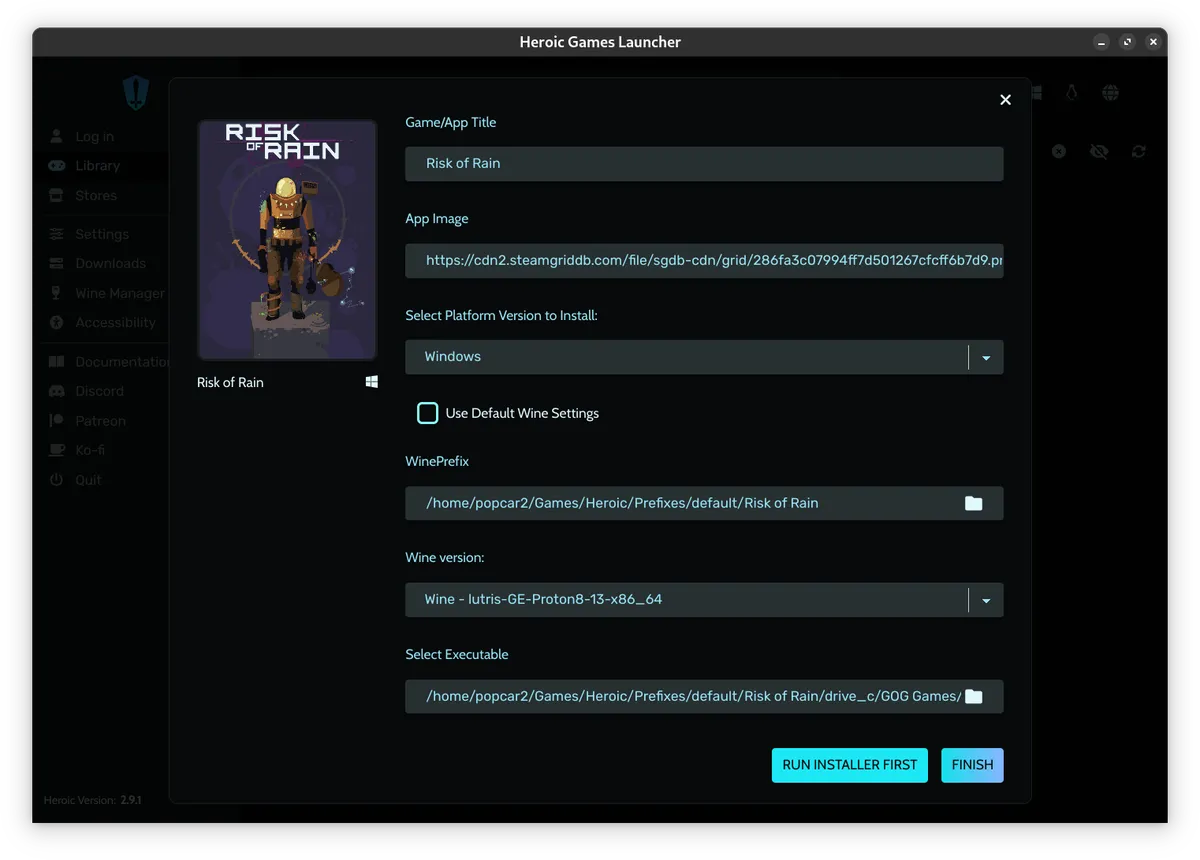Image resolution: width=1200 pixels, height=860 pixels.
Task: Click the Accessibility icon in sidebar
Action: pyautogui.click(x=56, y=322)
